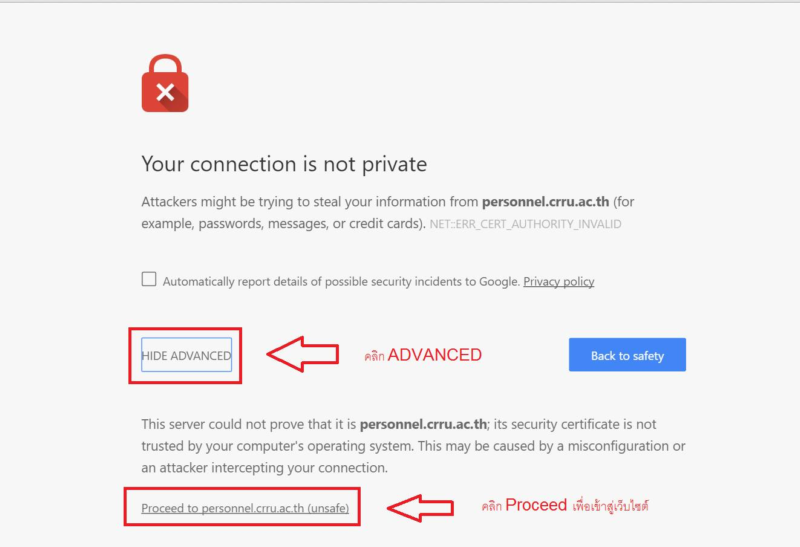The height and width of the screenshot is (547, 800).
Task: Click the red padlock warning icon
Action: (x=165, y=84)
